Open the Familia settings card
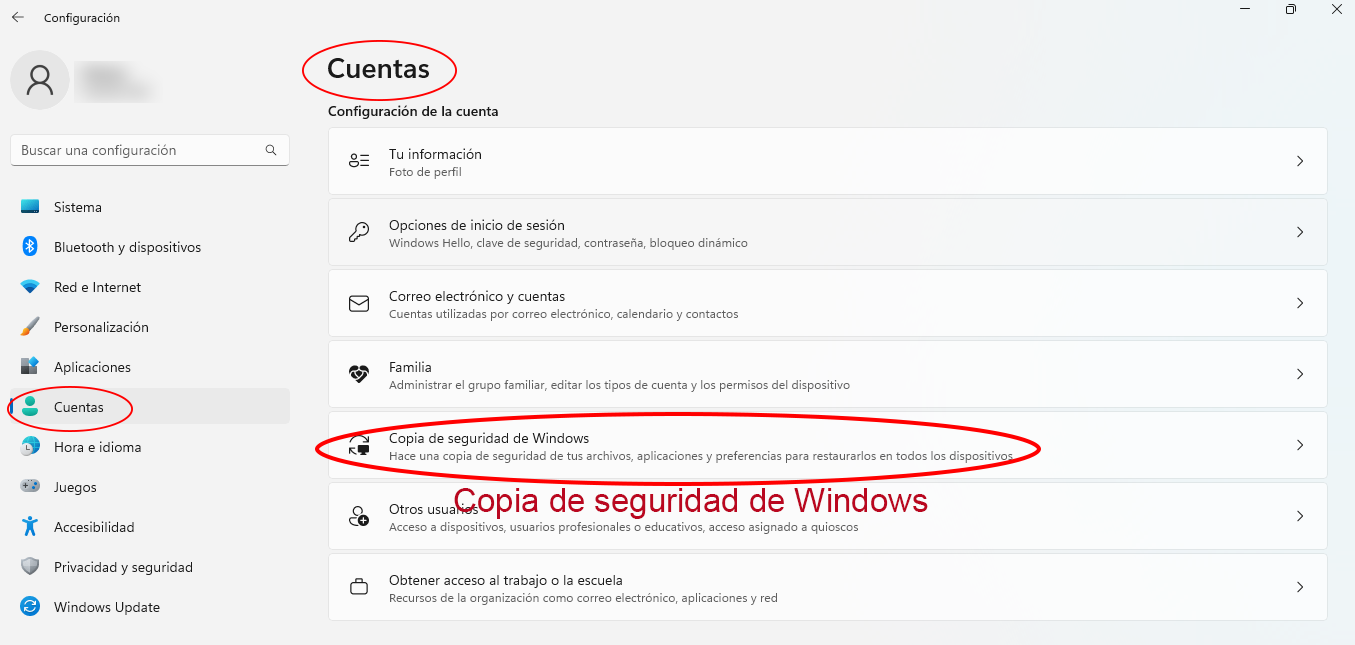Viewport: 1355px width, 645px height. click(x=828, y=374)
